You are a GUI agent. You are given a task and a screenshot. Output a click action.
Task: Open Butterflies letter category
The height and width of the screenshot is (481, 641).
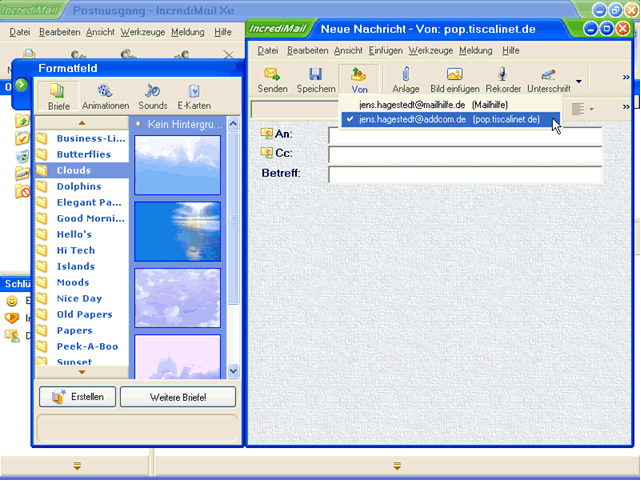tap(82, 154)
